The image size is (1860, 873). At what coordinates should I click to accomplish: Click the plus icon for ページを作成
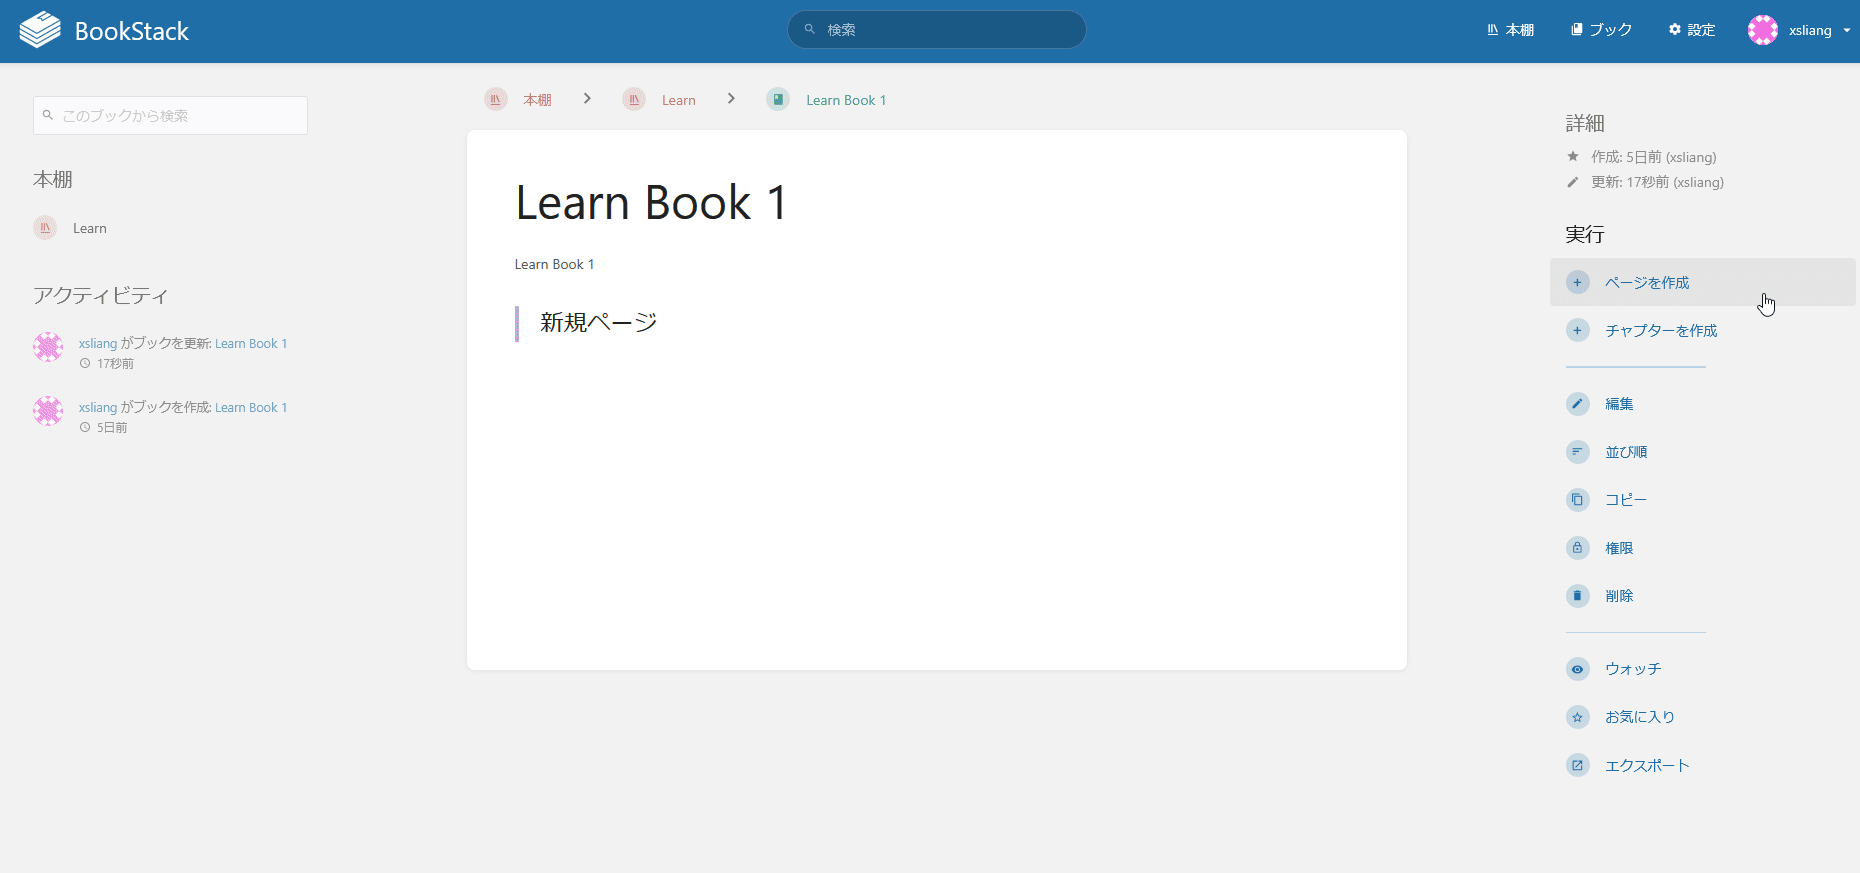[x=1577, y=283]
